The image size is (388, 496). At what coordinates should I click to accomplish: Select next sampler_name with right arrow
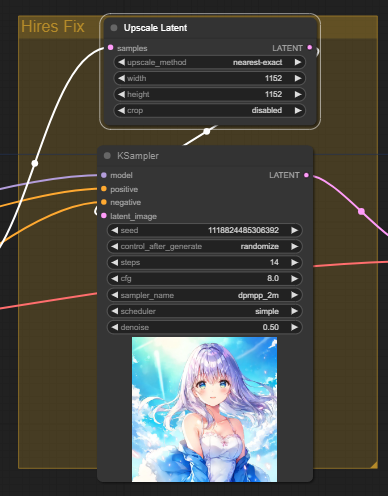(294, 295)
